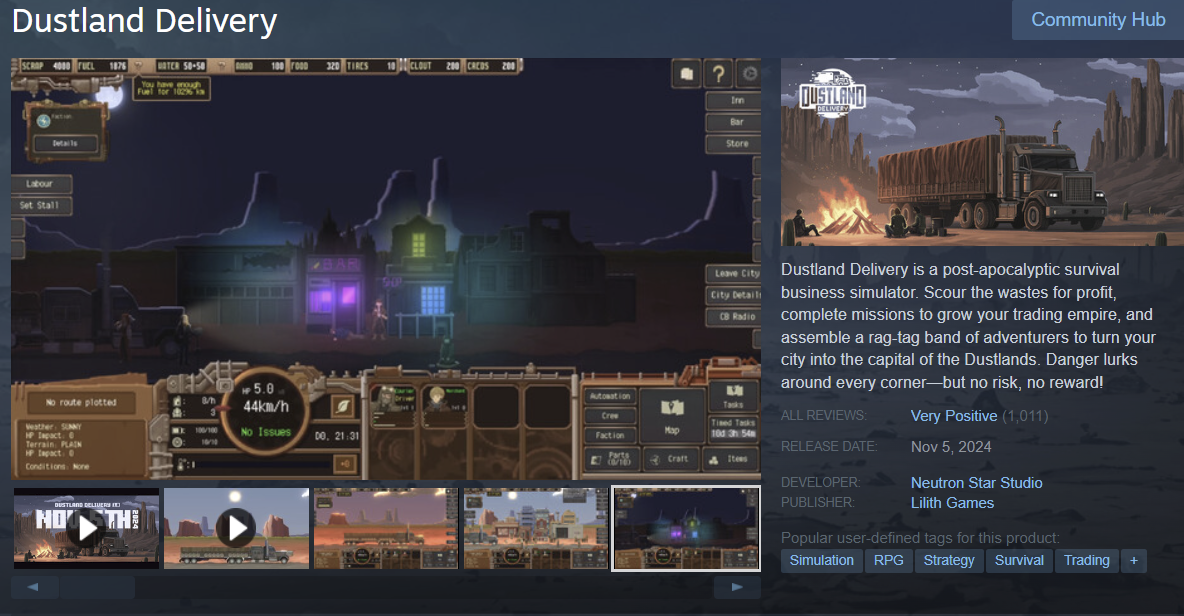
Task: Click the Map icon button in game screenshot
Action: [x=672, y=415]
